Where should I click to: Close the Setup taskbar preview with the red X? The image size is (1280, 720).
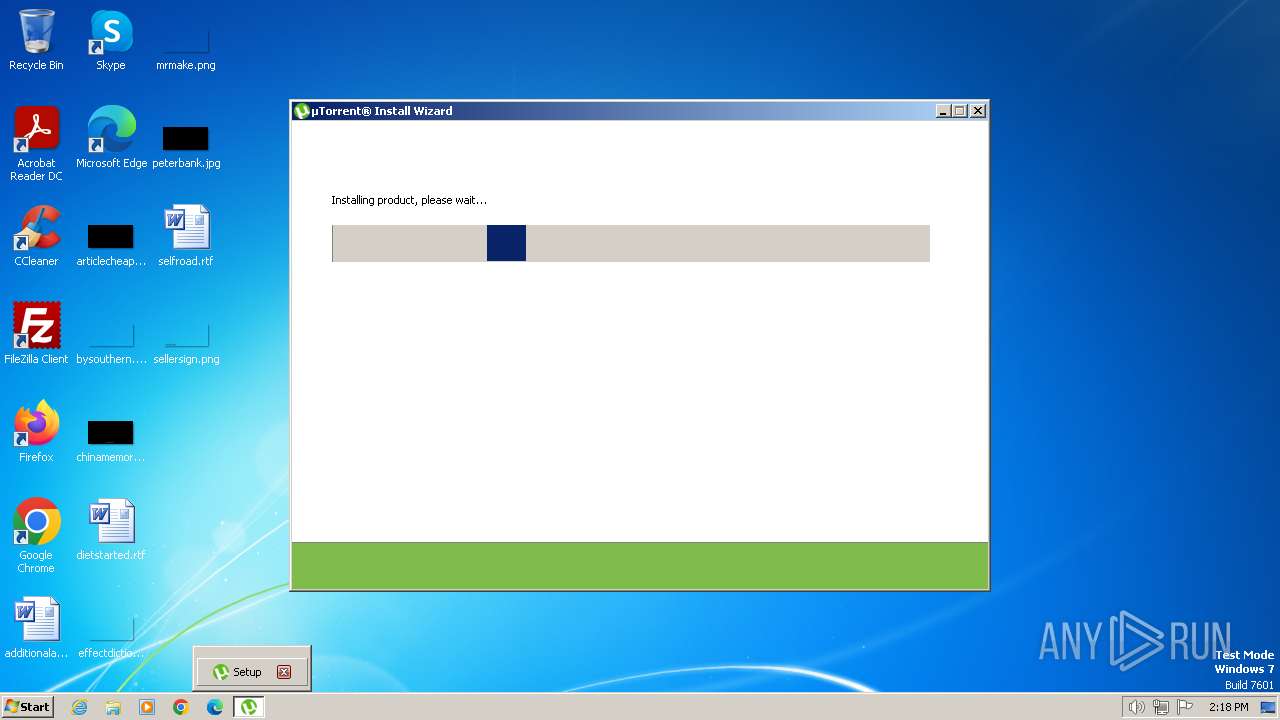click(x=284, y=672)
